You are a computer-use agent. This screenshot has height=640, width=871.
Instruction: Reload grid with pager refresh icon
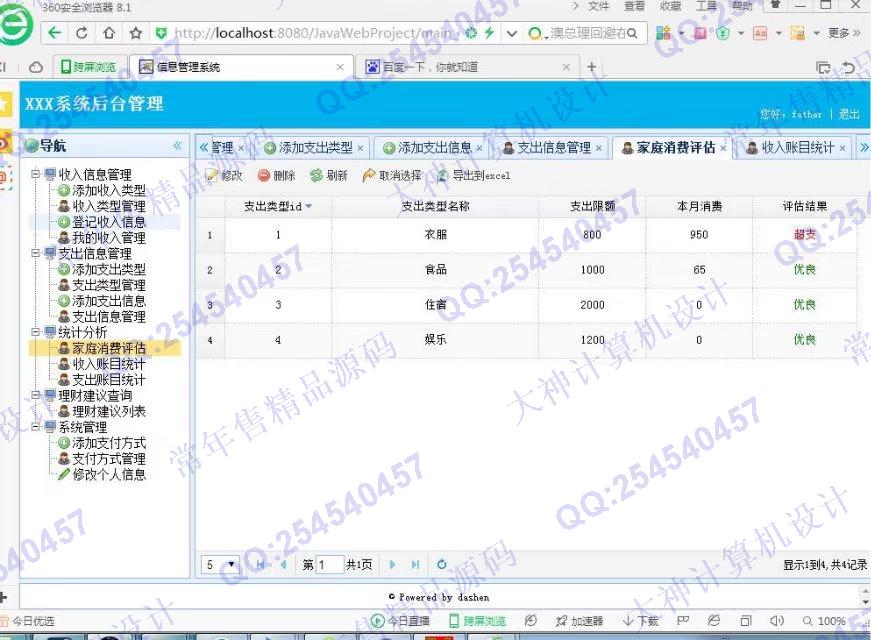(442, 564)
